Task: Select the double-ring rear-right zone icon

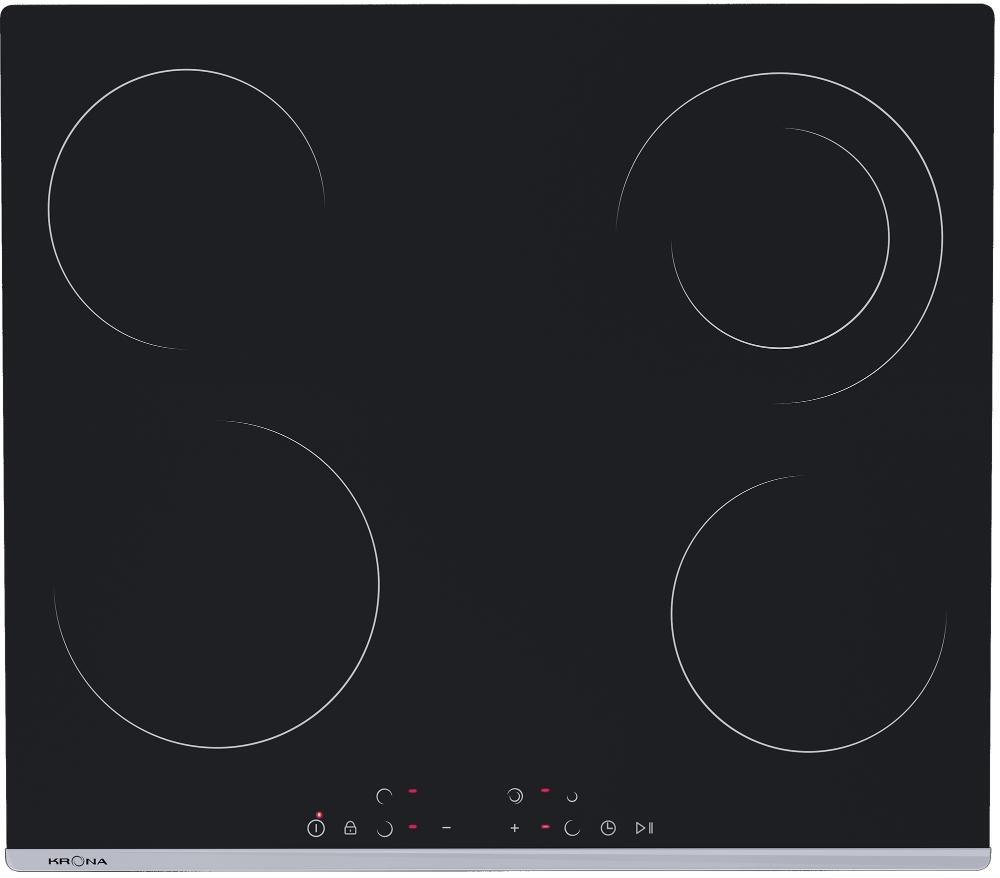Action: [515, 797]
